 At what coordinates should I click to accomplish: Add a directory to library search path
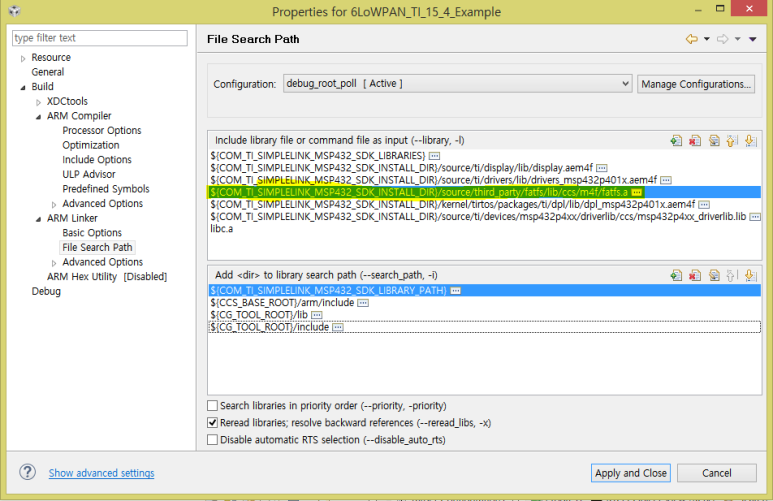pyautogui.click(x=677, y=275)
